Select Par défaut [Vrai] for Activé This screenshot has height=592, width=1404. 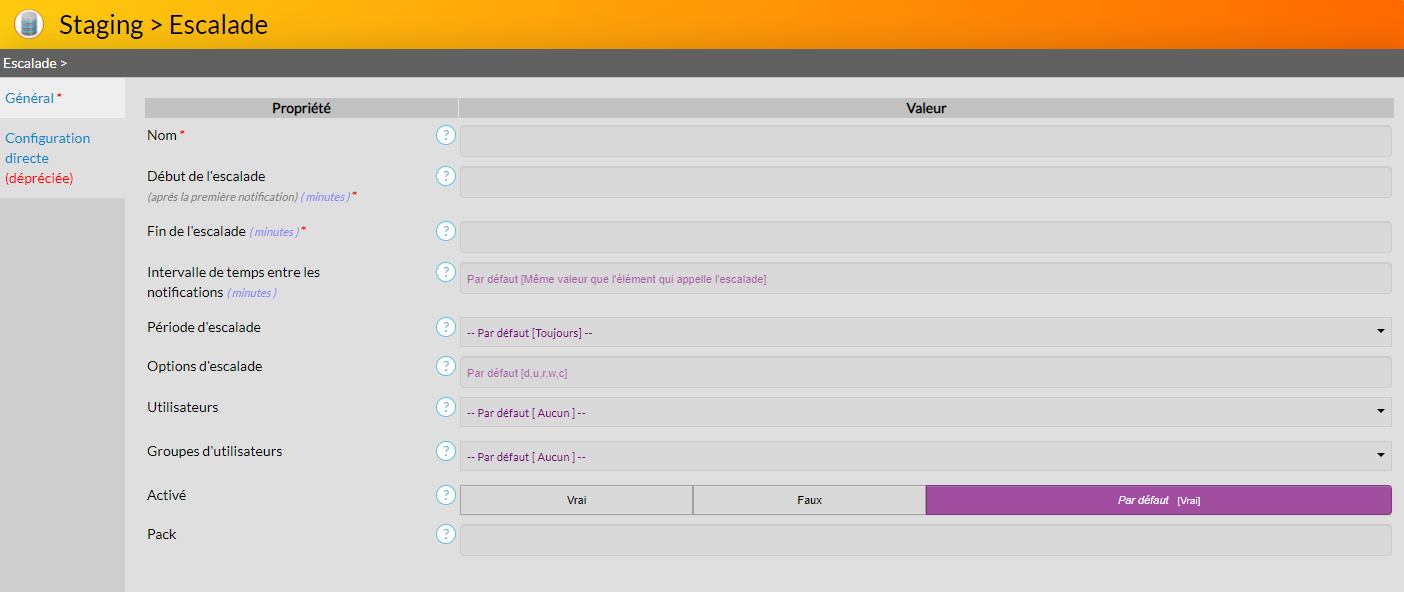coord(1158,500)
